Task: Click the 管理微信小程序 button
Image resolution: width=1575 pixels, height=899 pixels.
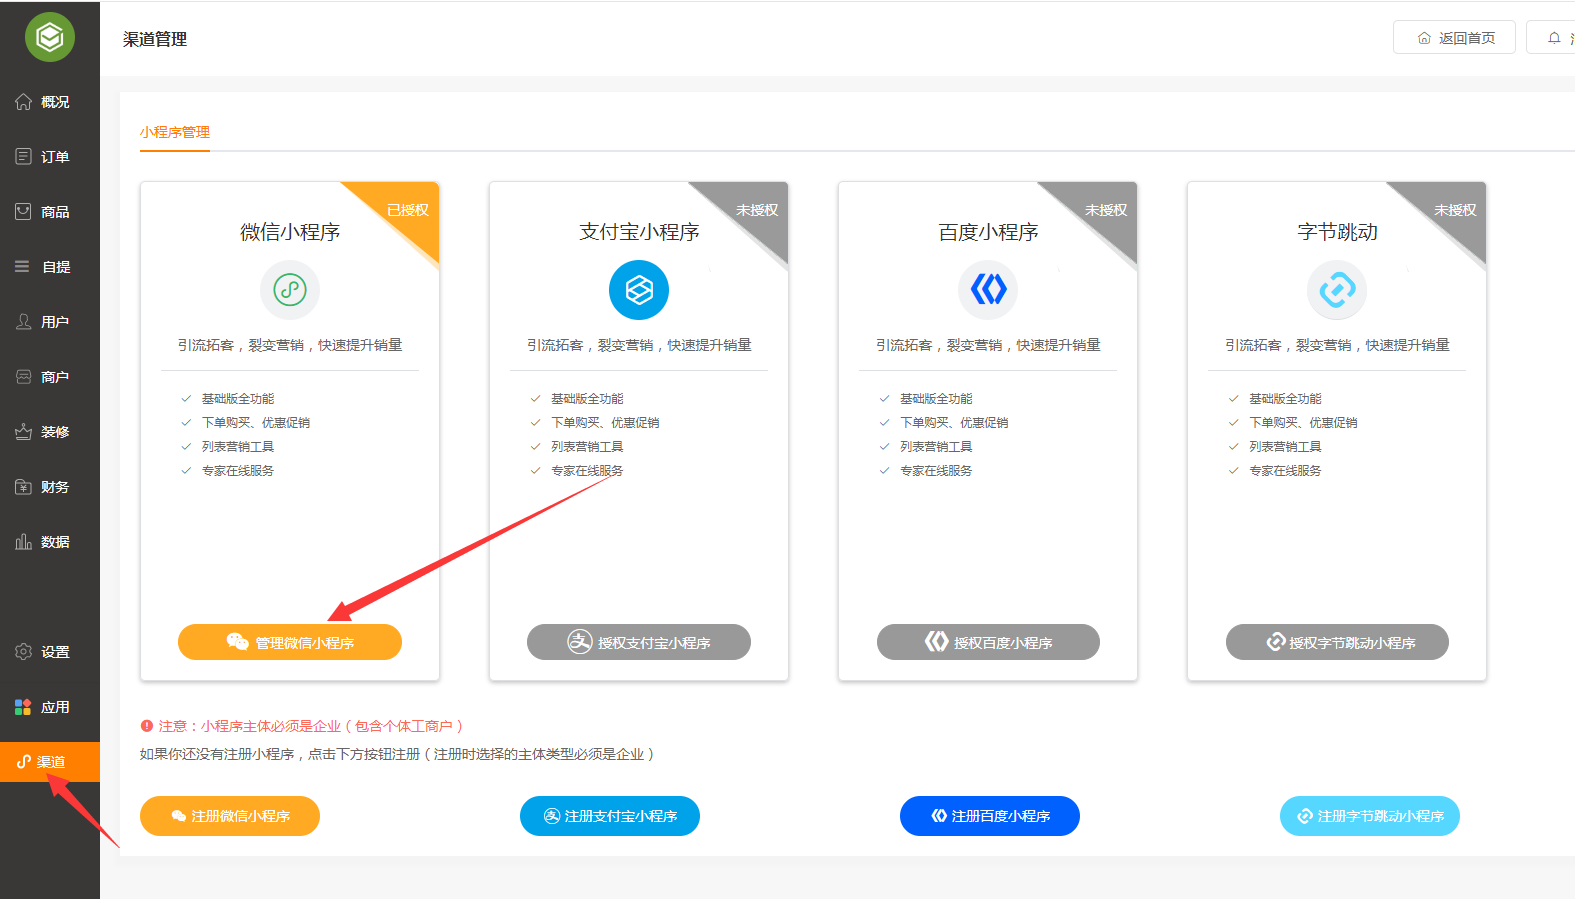Action: 290,642
